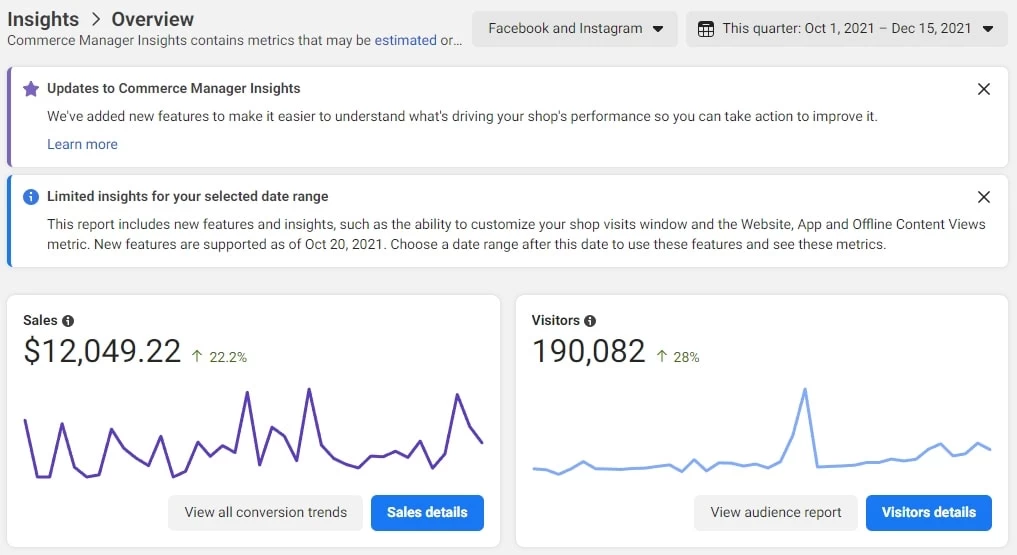Expand the This quarter date range dropdown arrow
1017x555 pixels.
[x=988, y=29]
